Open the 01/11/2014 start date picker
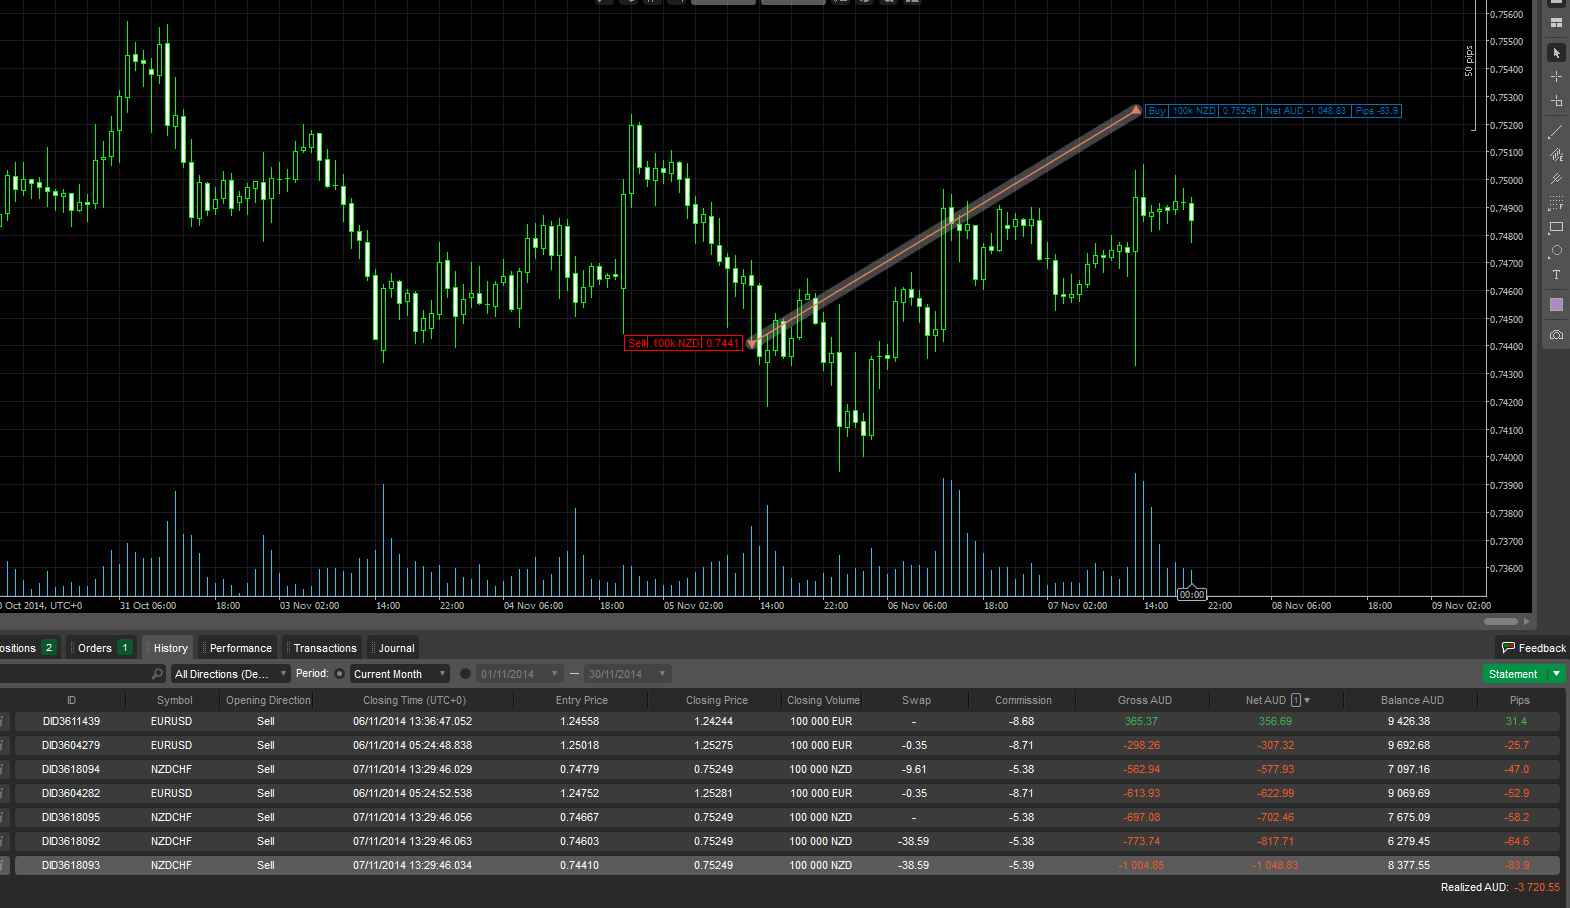This screenshot has width=1570, height=908. pyautogui.click(x=519, y=674)
